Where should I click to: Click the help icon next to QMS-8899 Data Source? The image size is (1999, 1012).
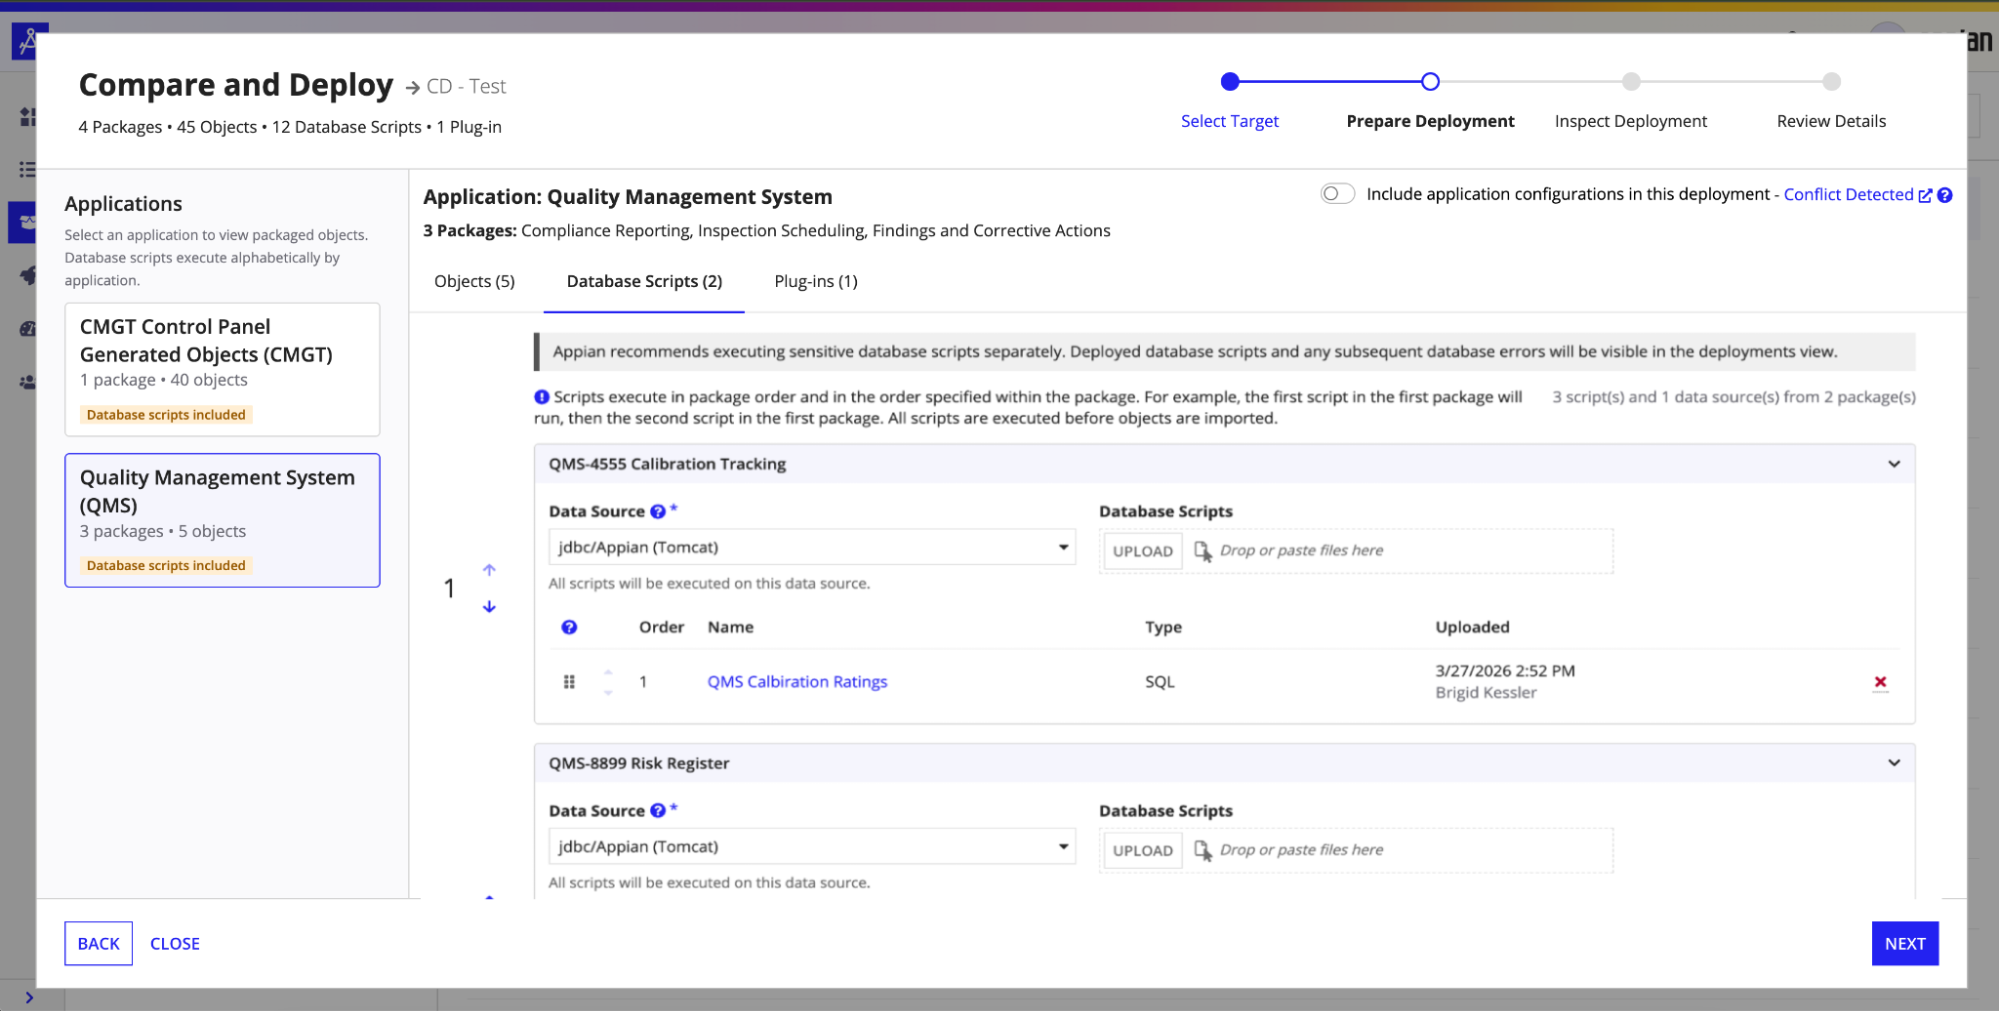[658, 811]
